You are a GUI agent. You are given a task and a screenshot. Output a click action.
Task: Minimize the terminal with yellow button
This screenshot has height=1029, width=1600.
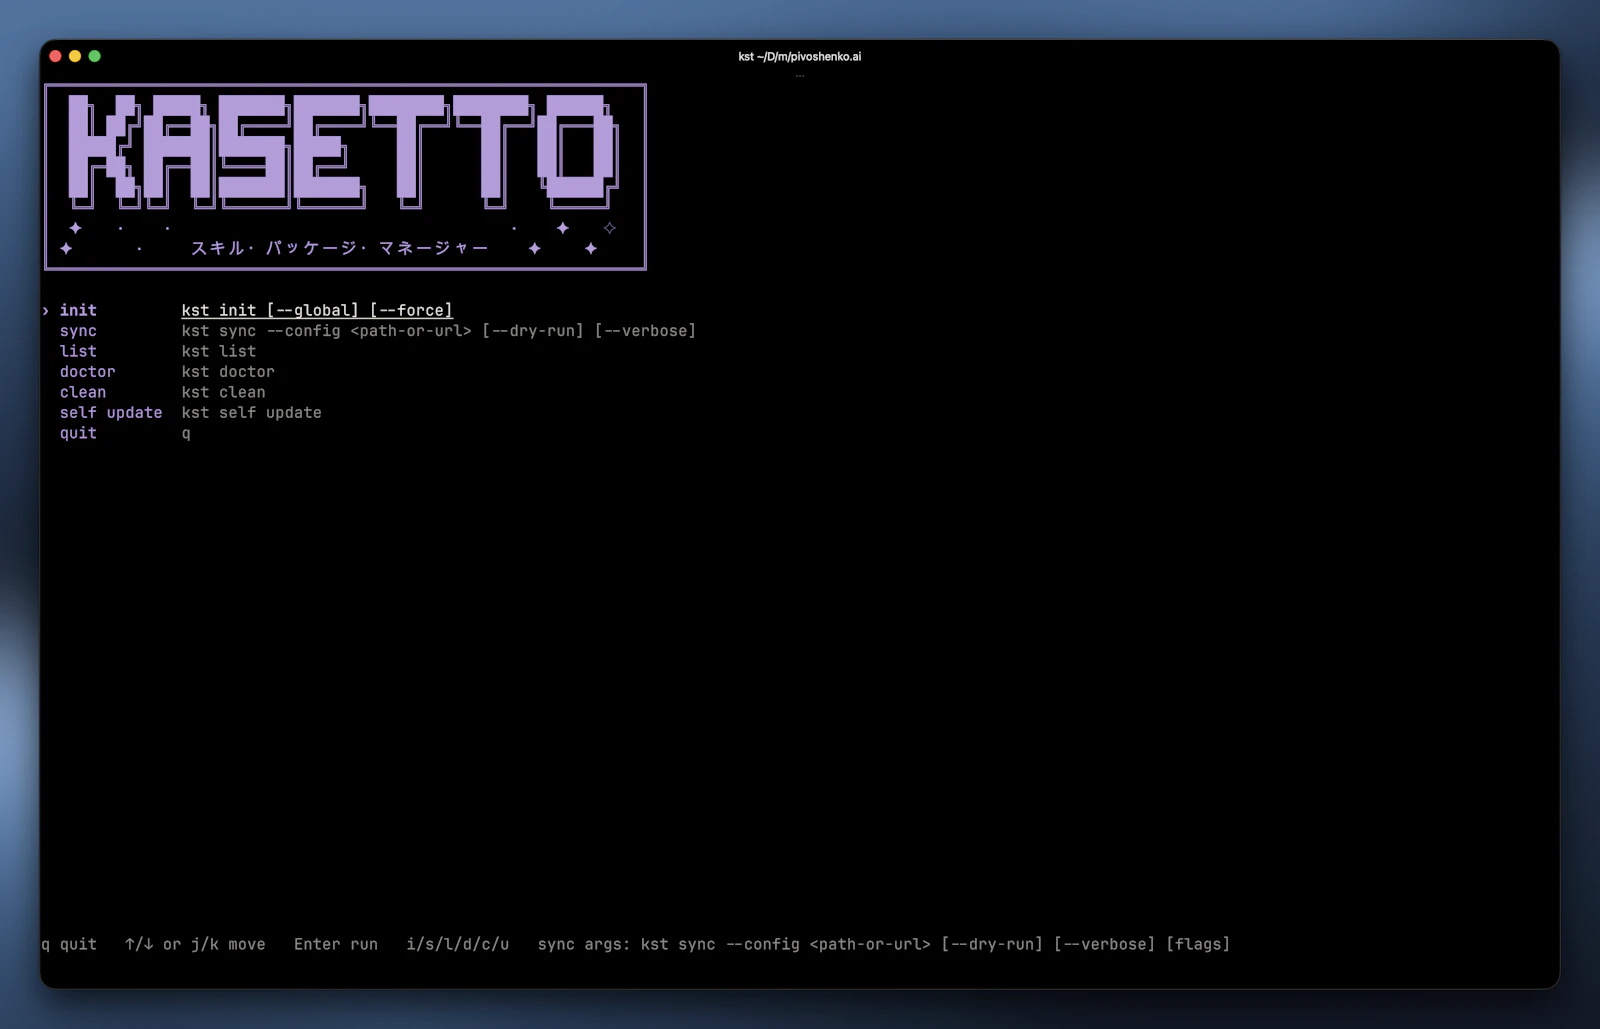point(75,56)
